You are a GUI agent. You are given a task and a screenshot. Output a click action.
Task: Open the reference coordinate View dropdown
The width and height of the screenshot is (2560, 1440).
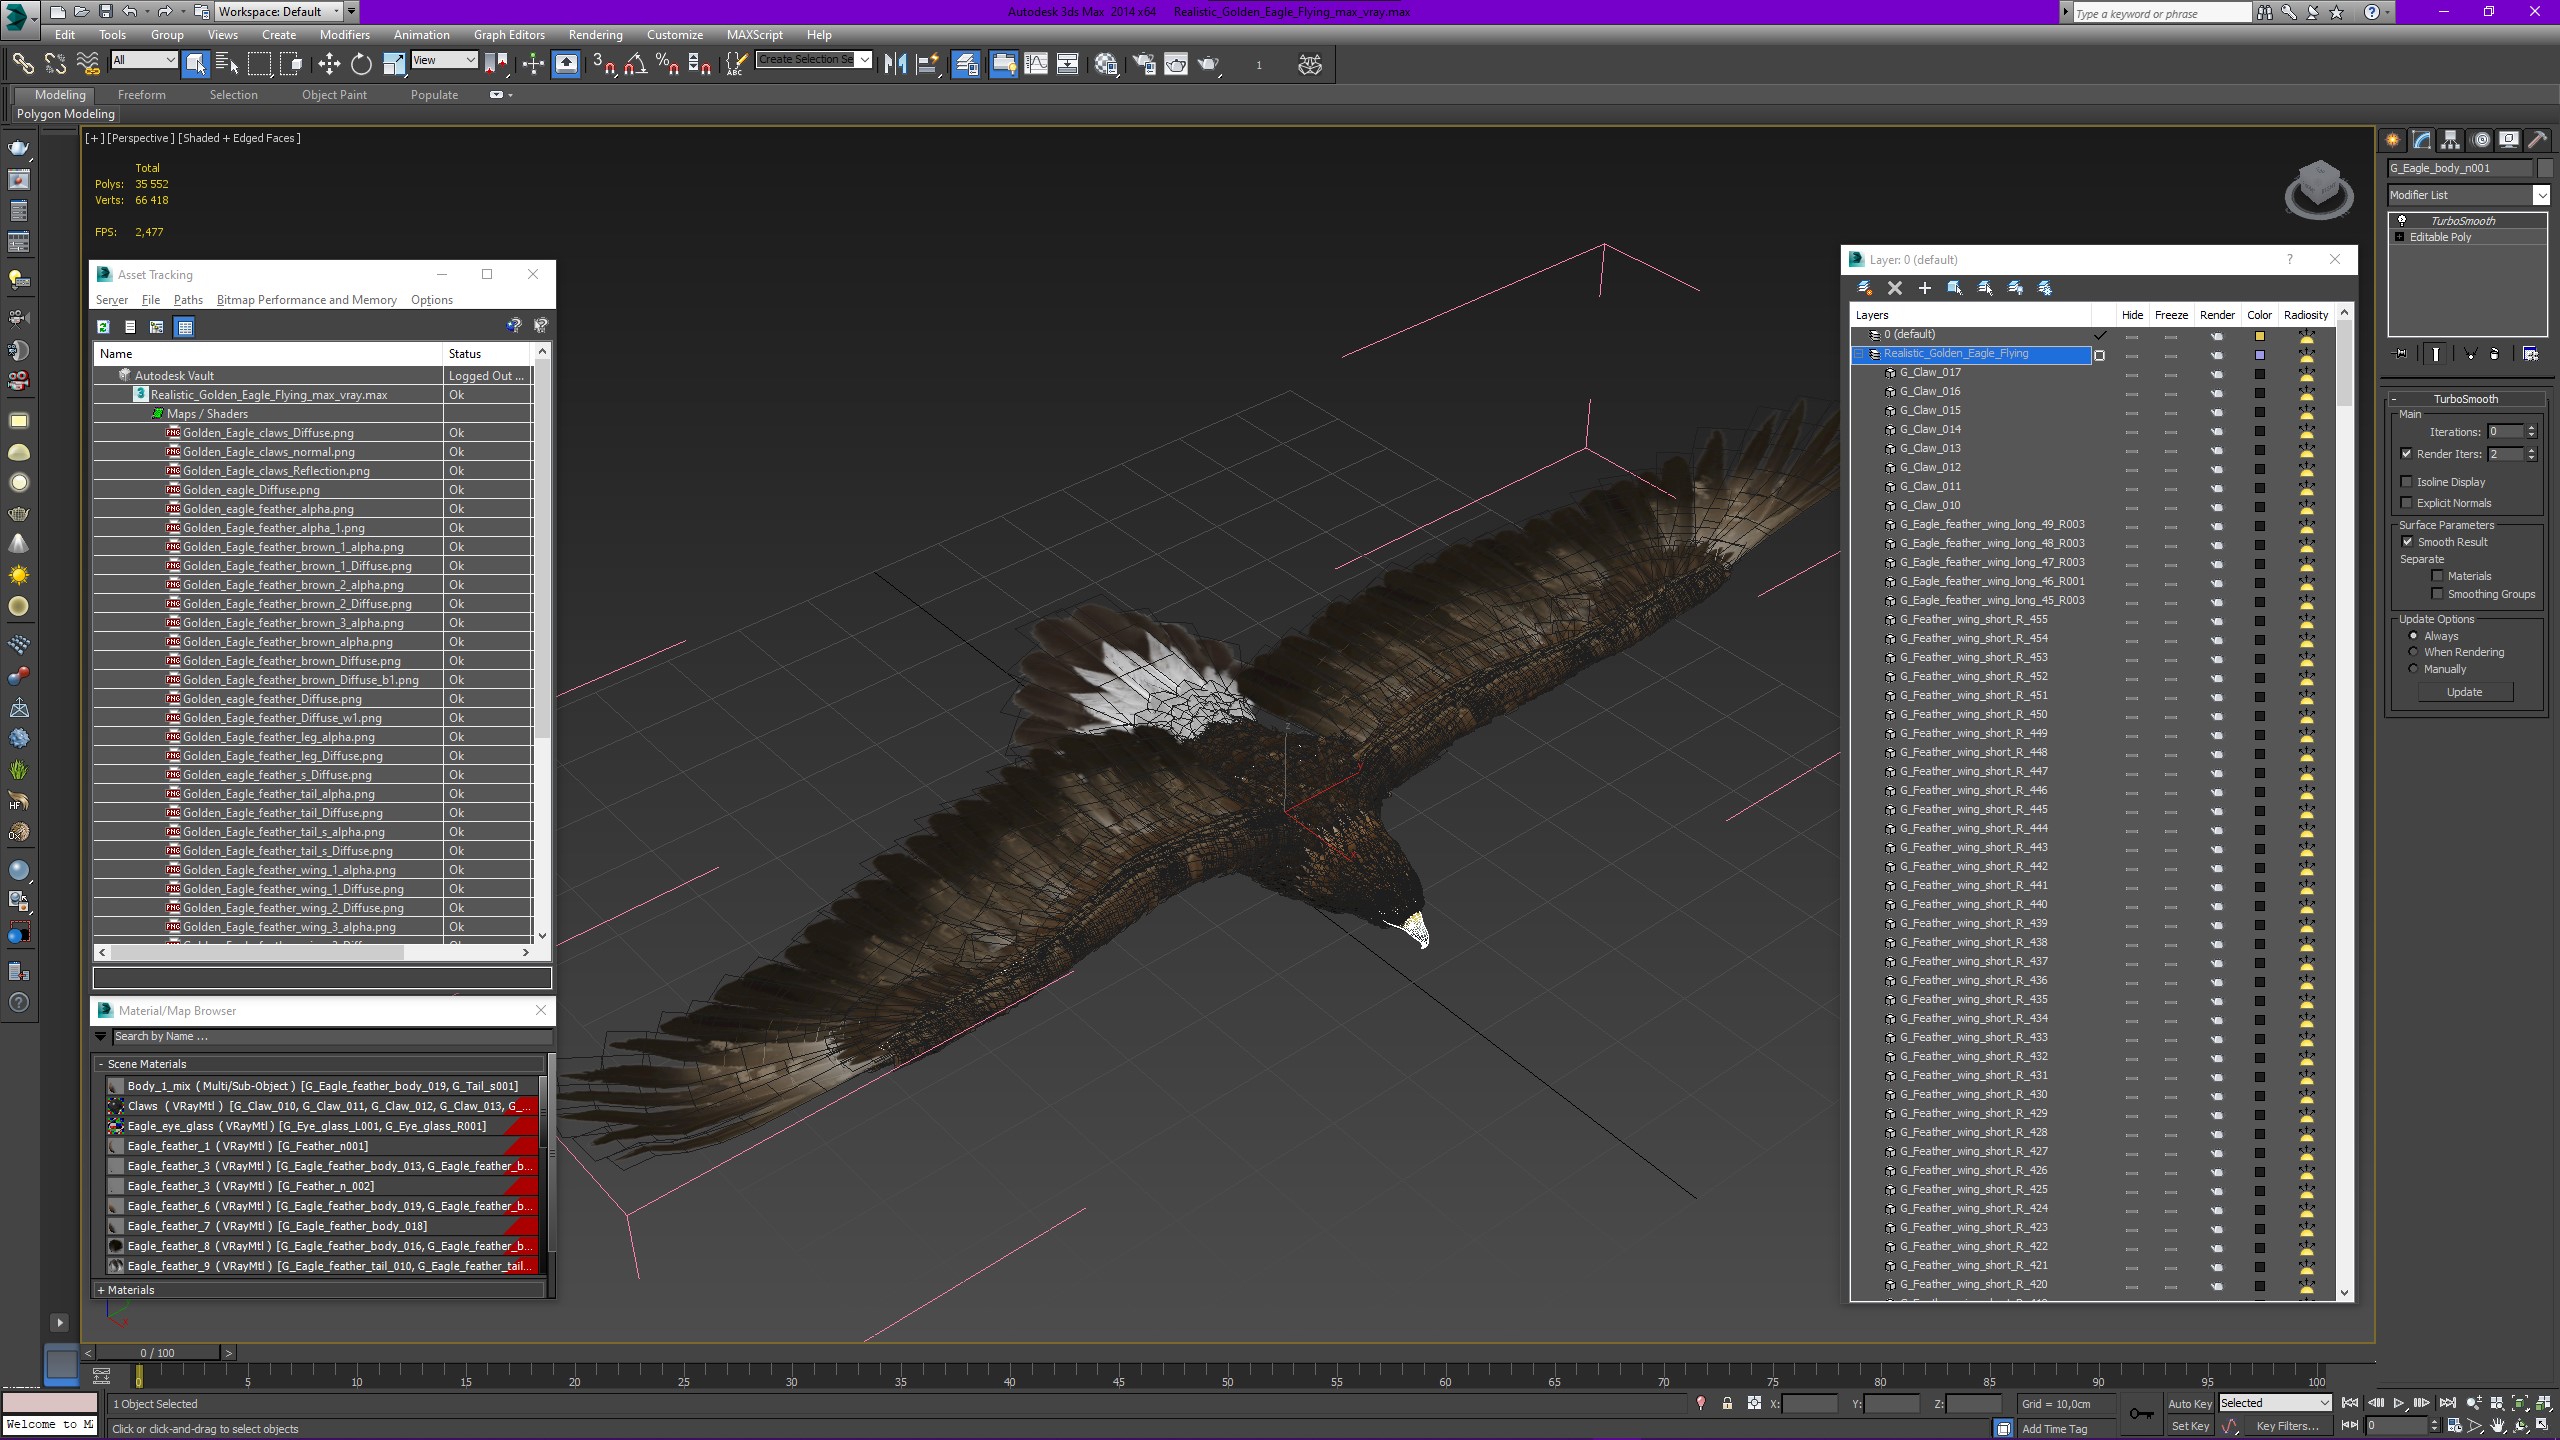click(444, 60)
